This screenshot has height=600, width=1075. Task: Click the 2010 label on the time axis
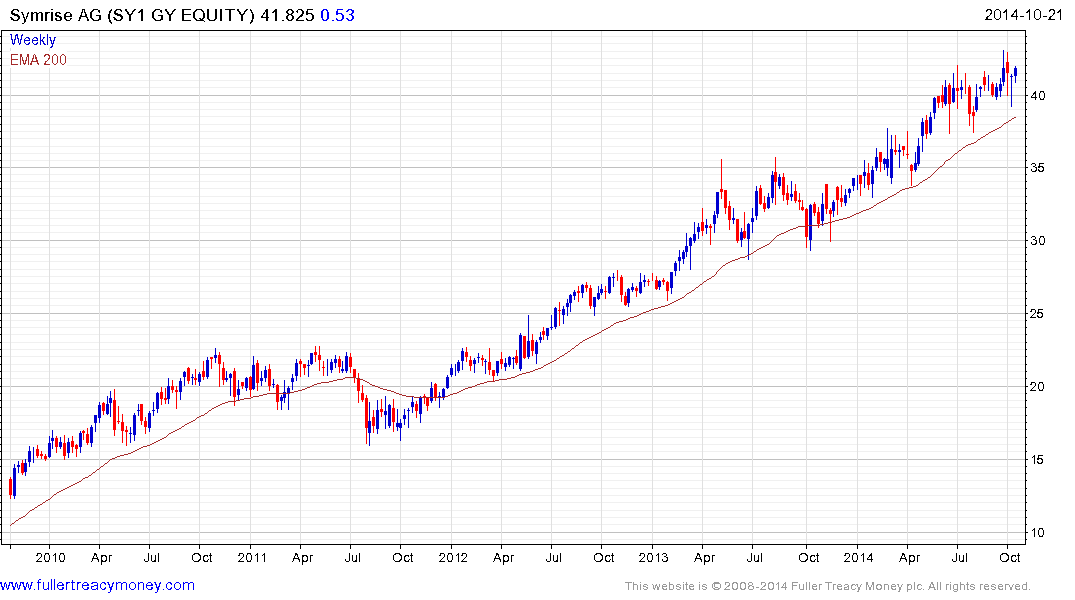point(50,557)
